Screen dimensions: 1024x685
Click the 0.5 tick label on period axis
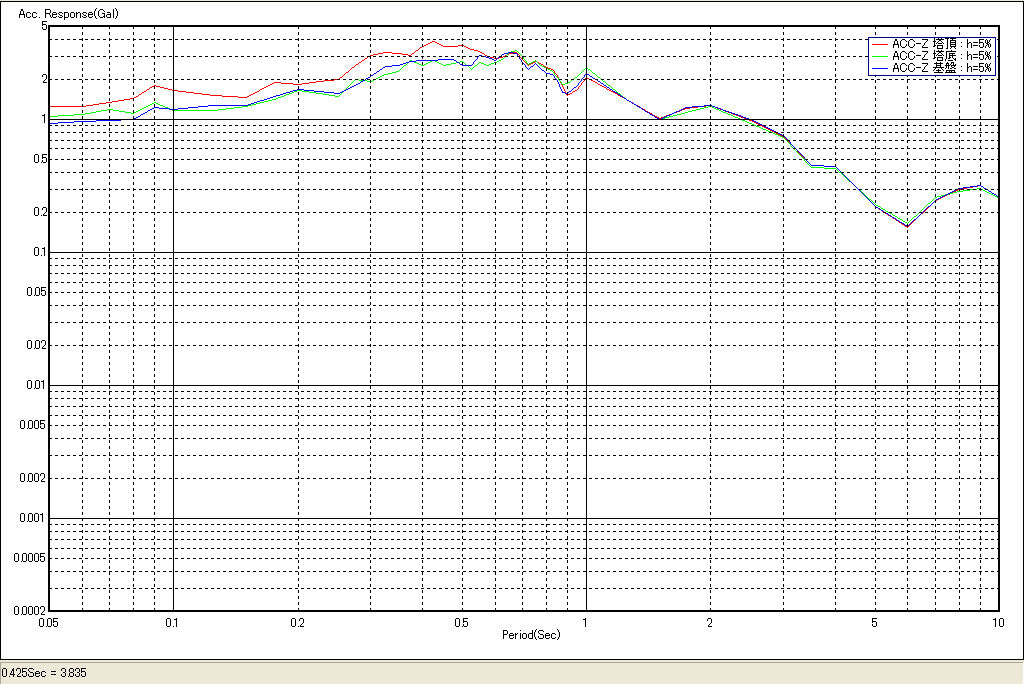point(461,622)
